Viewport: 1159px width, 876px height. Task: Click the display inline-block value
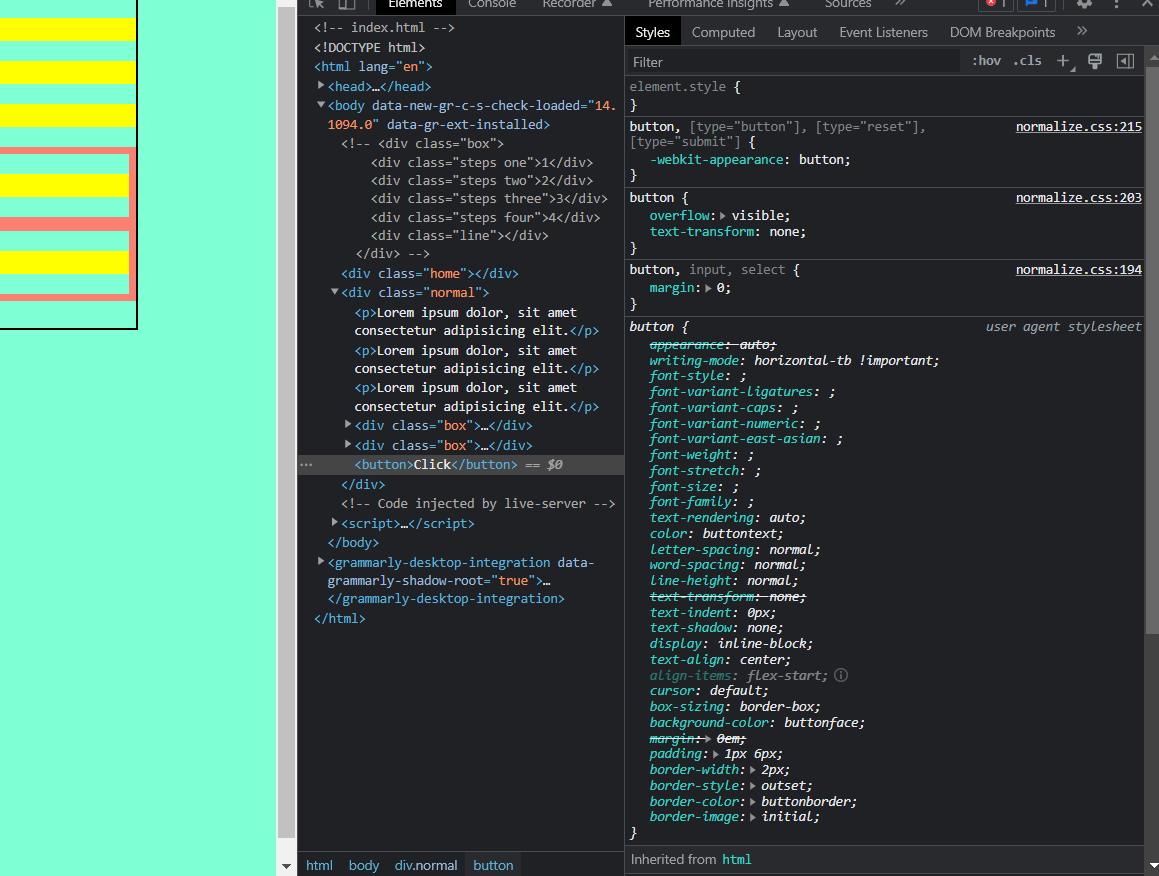click(764, 644)
